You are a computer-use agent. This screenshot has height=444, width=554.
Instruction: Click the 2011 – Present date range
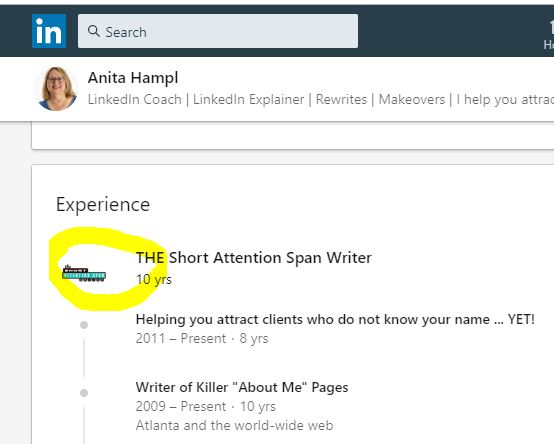click(181, 338)
